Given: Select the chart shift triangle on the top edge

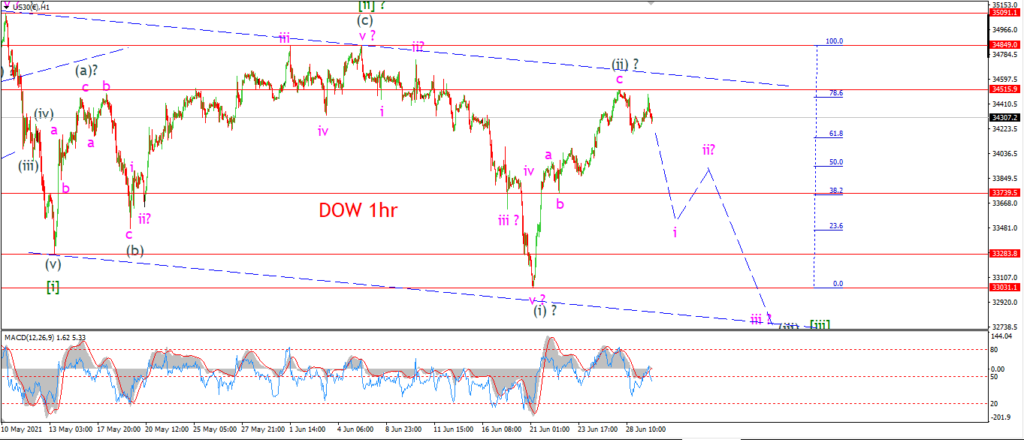Looking at the screenshot, I should pos(650,3).
